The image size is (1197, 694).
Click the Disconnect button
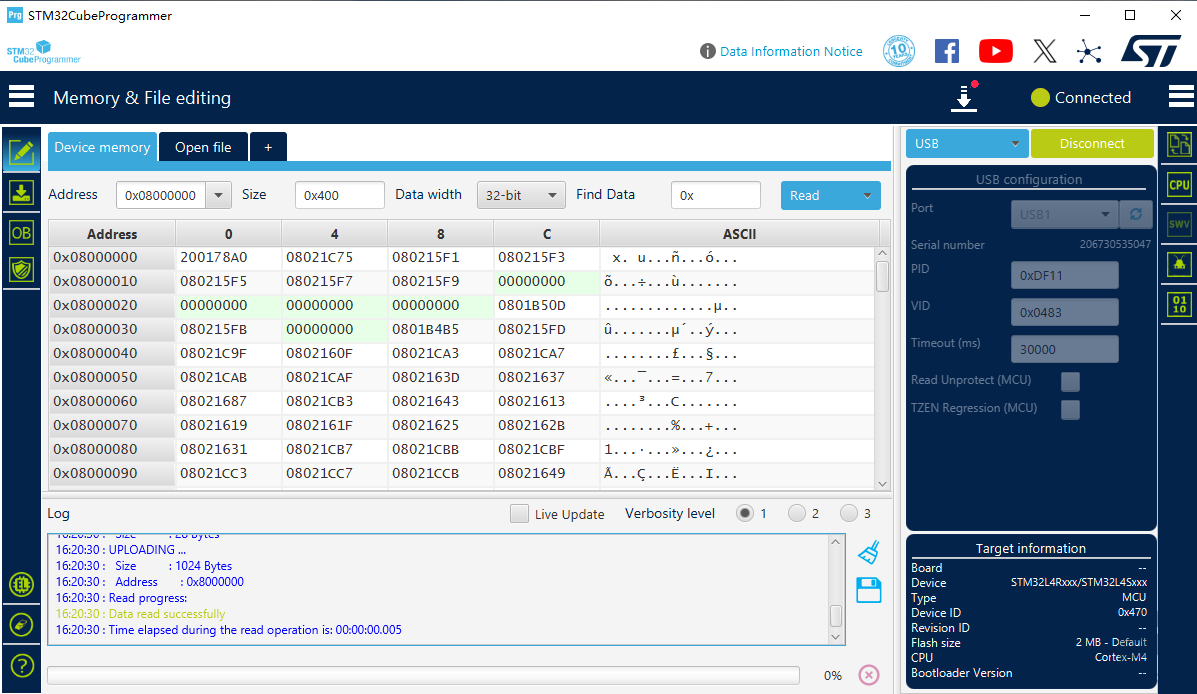[x=1092, y=144]
